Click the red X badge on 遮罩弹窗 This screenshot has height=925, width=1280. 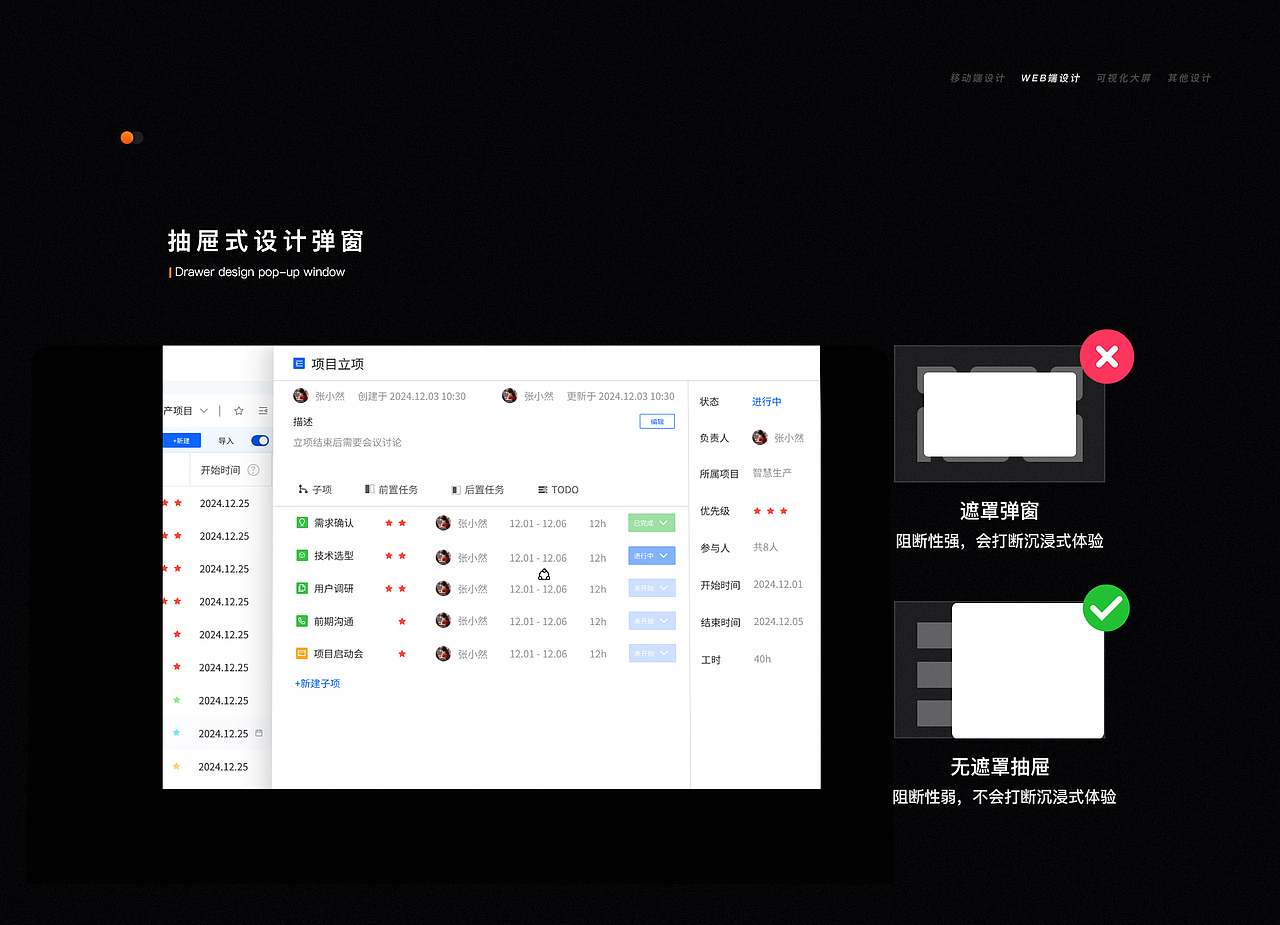[x=1107, y=357]
